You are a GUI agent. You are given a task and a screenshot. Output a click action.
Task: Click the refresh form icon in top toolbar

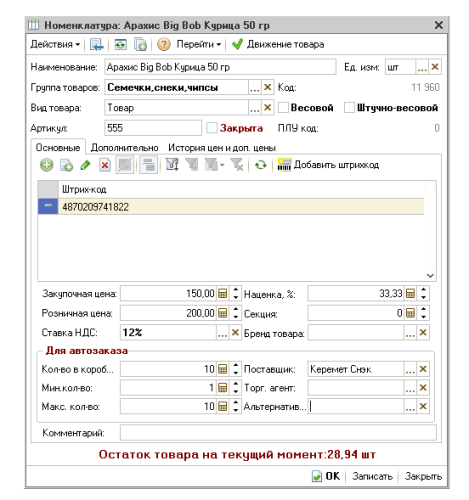pos(120,44)
